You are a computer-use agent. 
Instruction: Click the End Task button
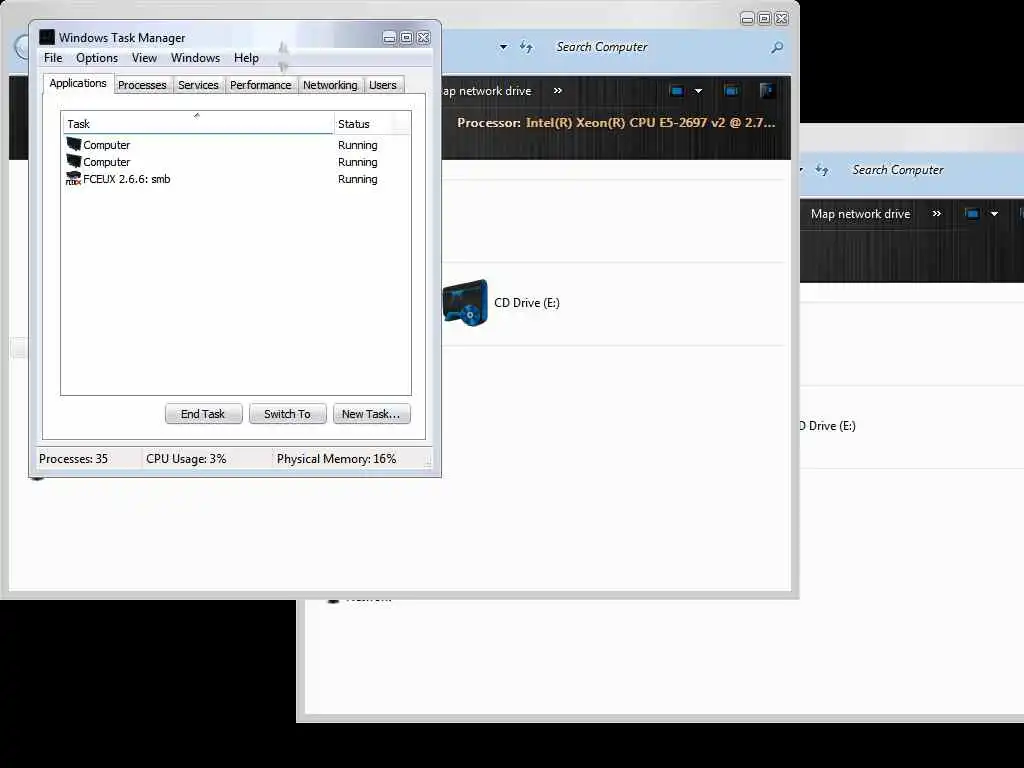[203, 414]
